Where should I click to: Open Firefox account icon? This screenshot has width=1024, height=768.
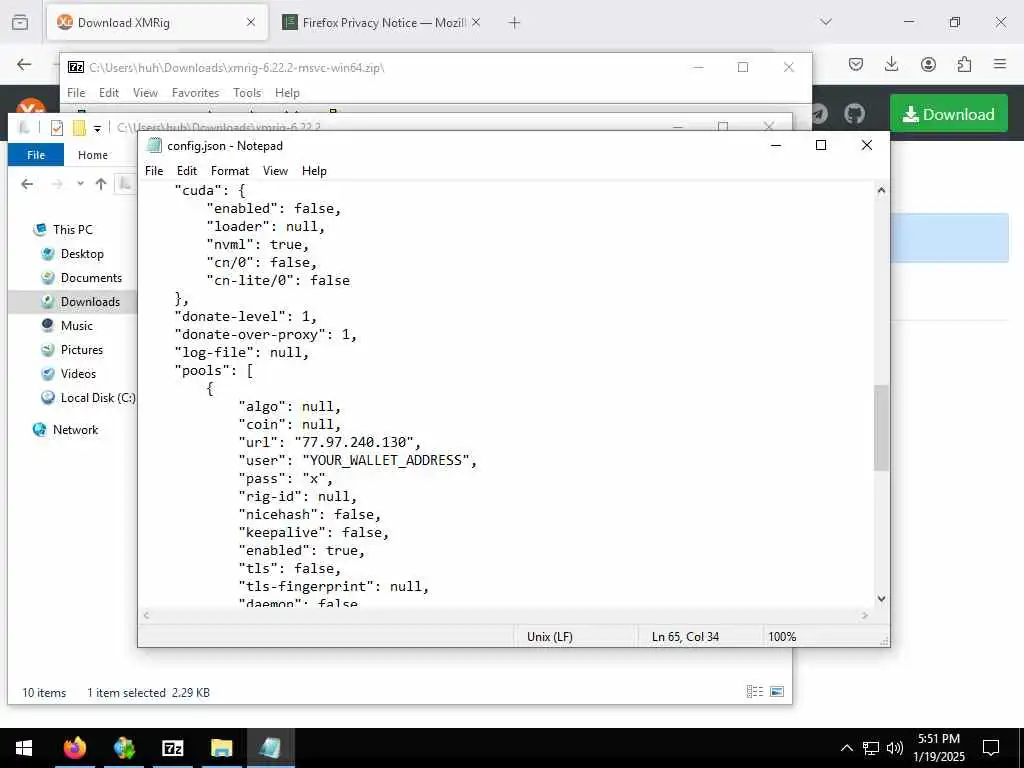[928, 64]
